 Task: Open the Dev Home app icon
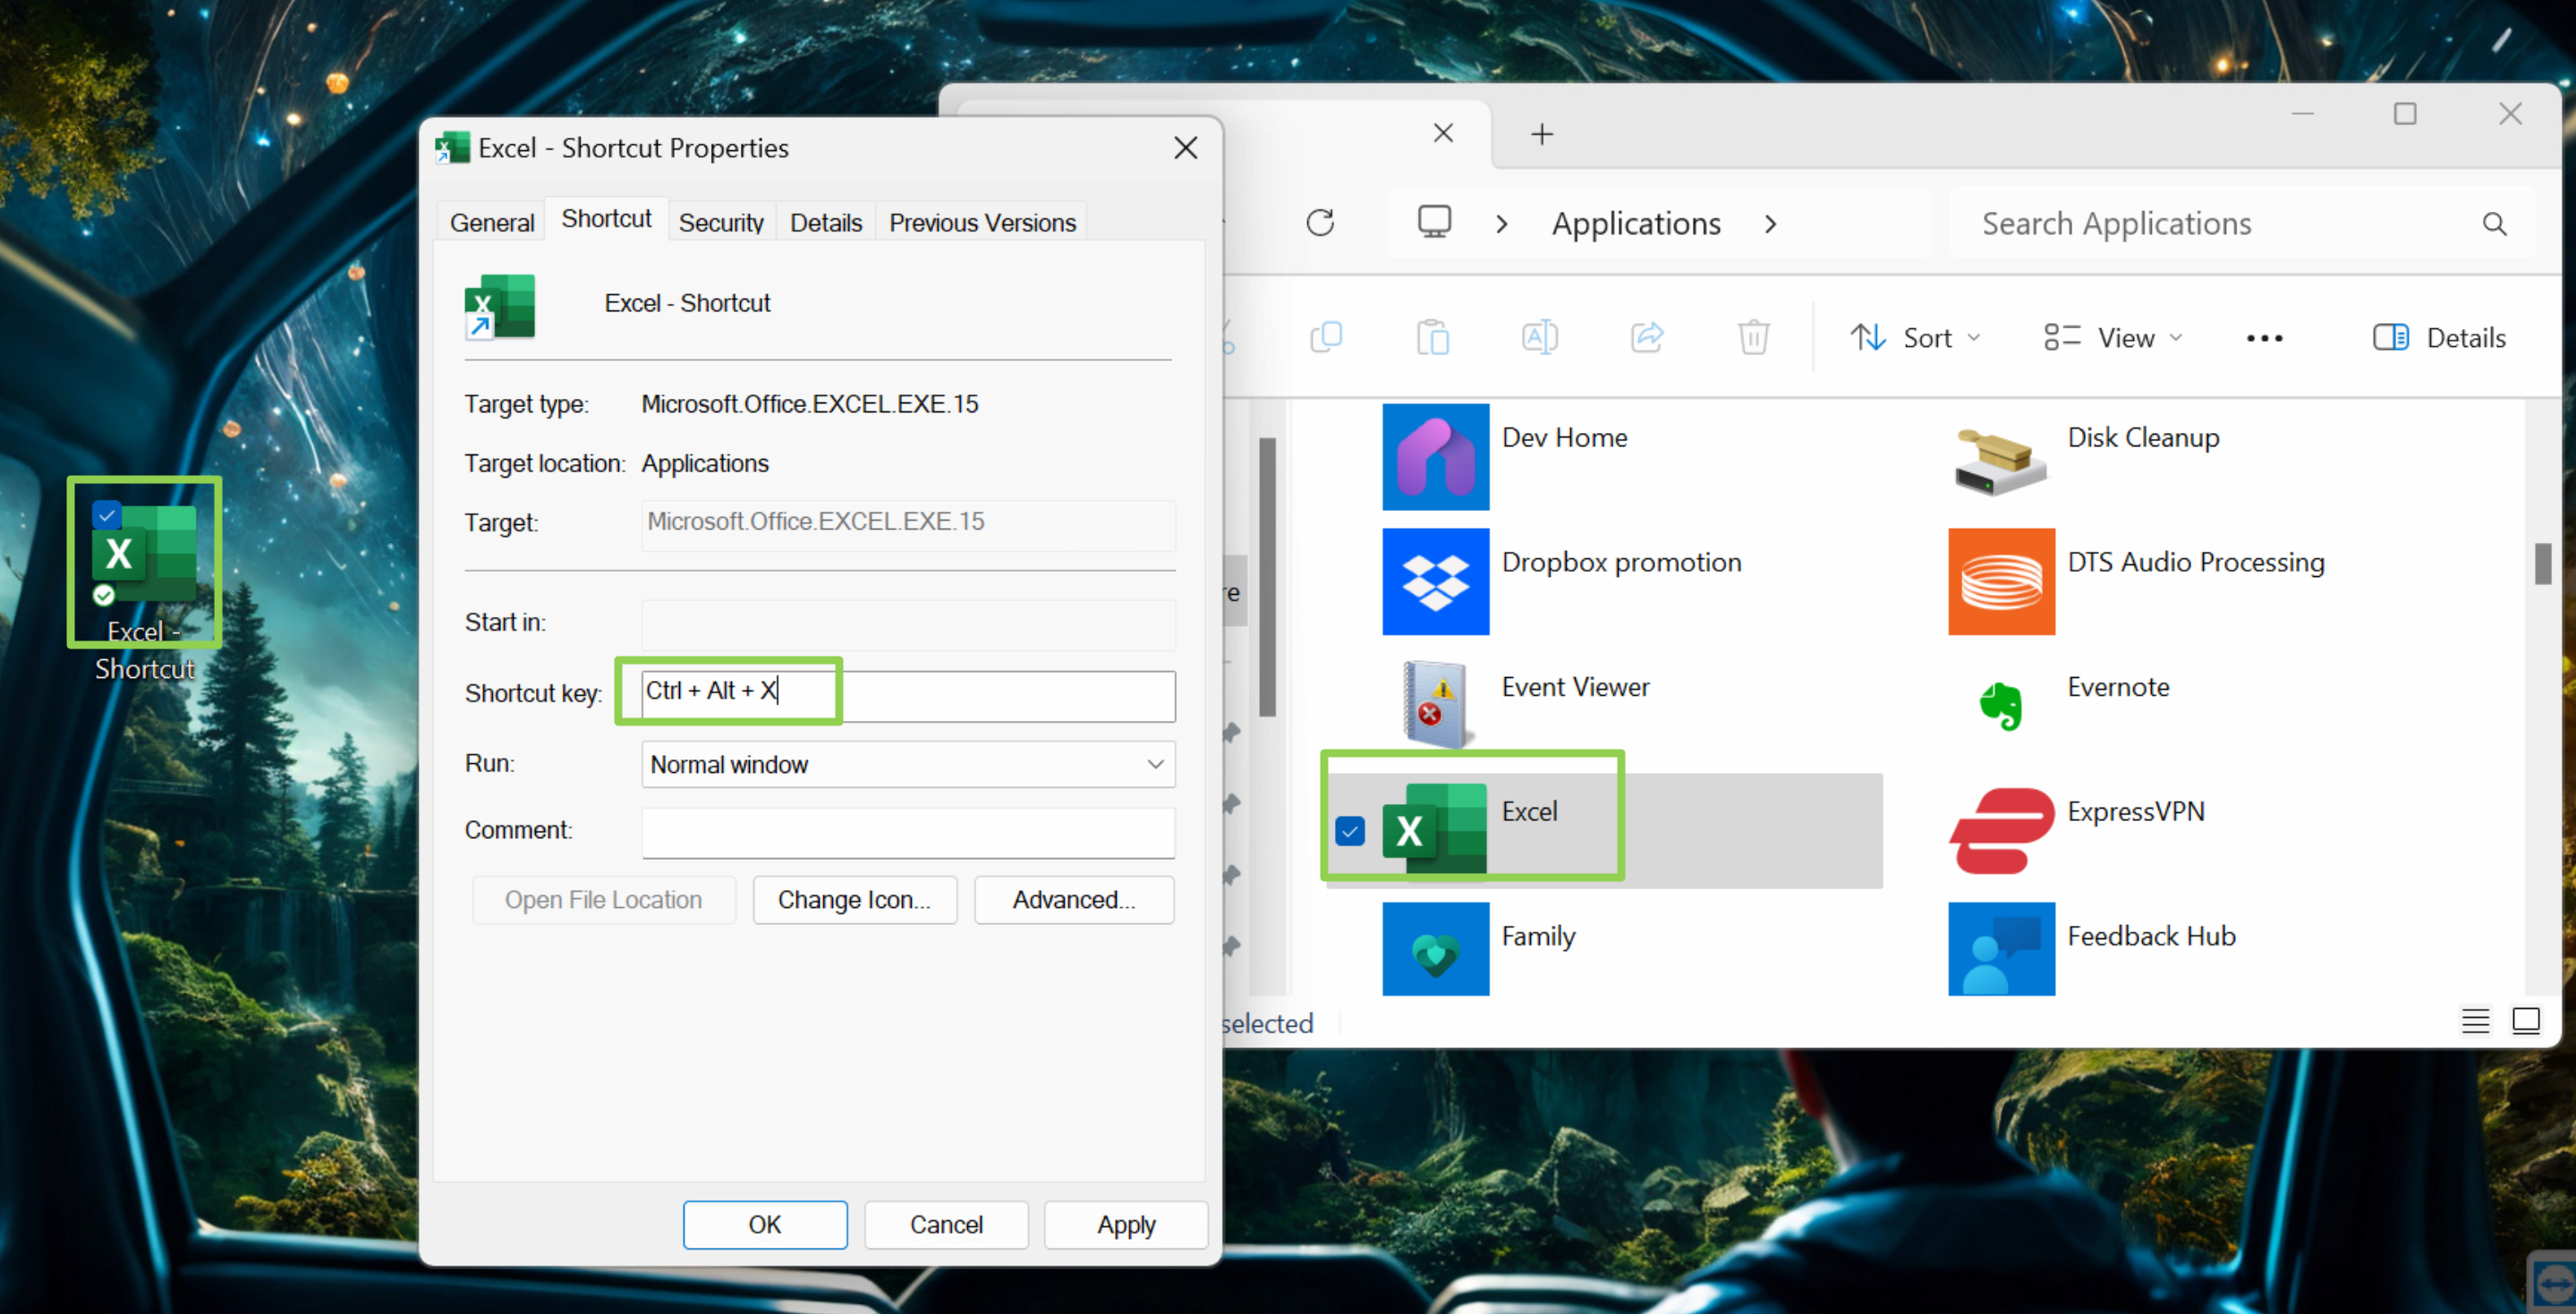pos(1435,457)
